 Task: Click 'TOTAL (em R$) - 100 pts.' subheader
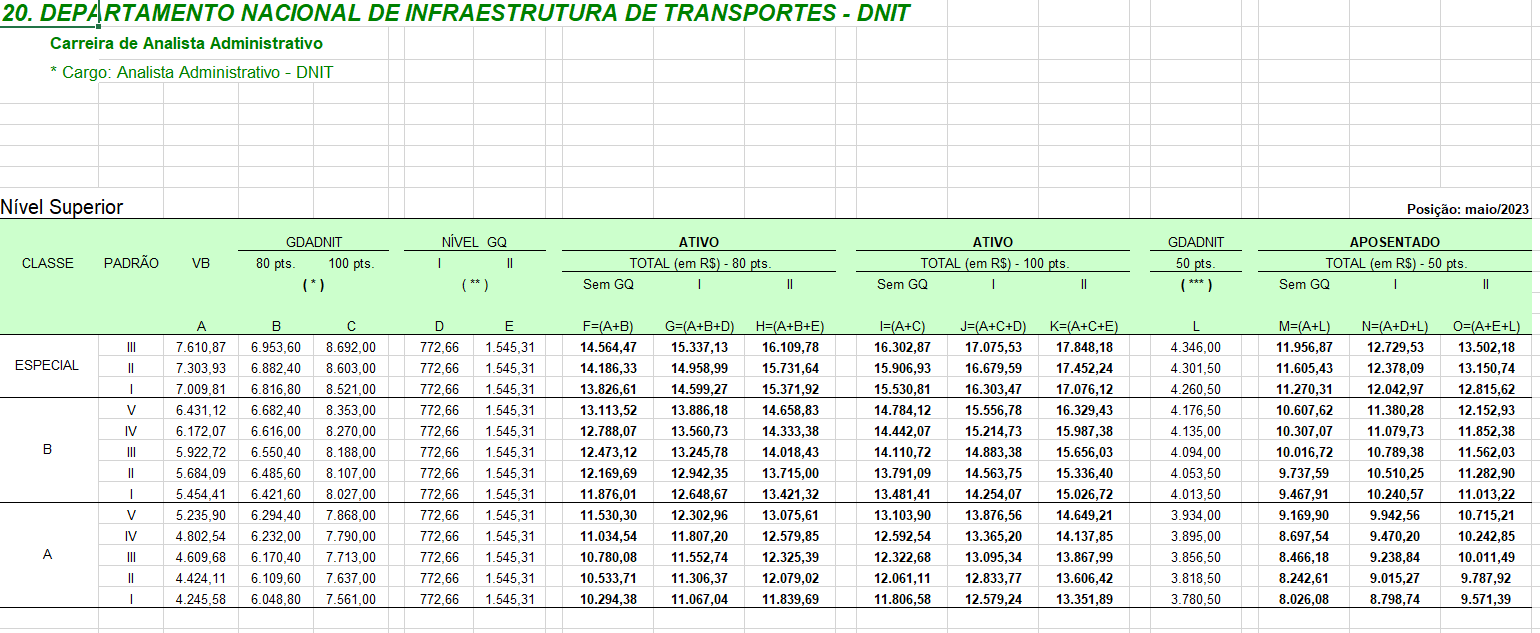(x=994, y=263)
